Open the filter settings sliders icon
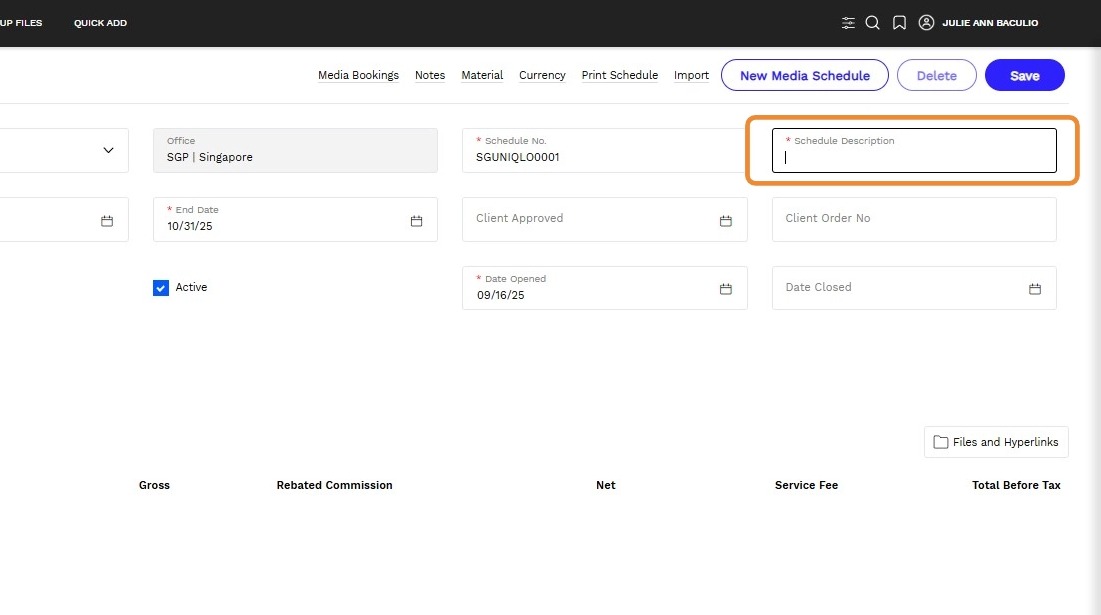Image resolution: width=1101 pixels, height=615 pixels. tap(848, 23)
